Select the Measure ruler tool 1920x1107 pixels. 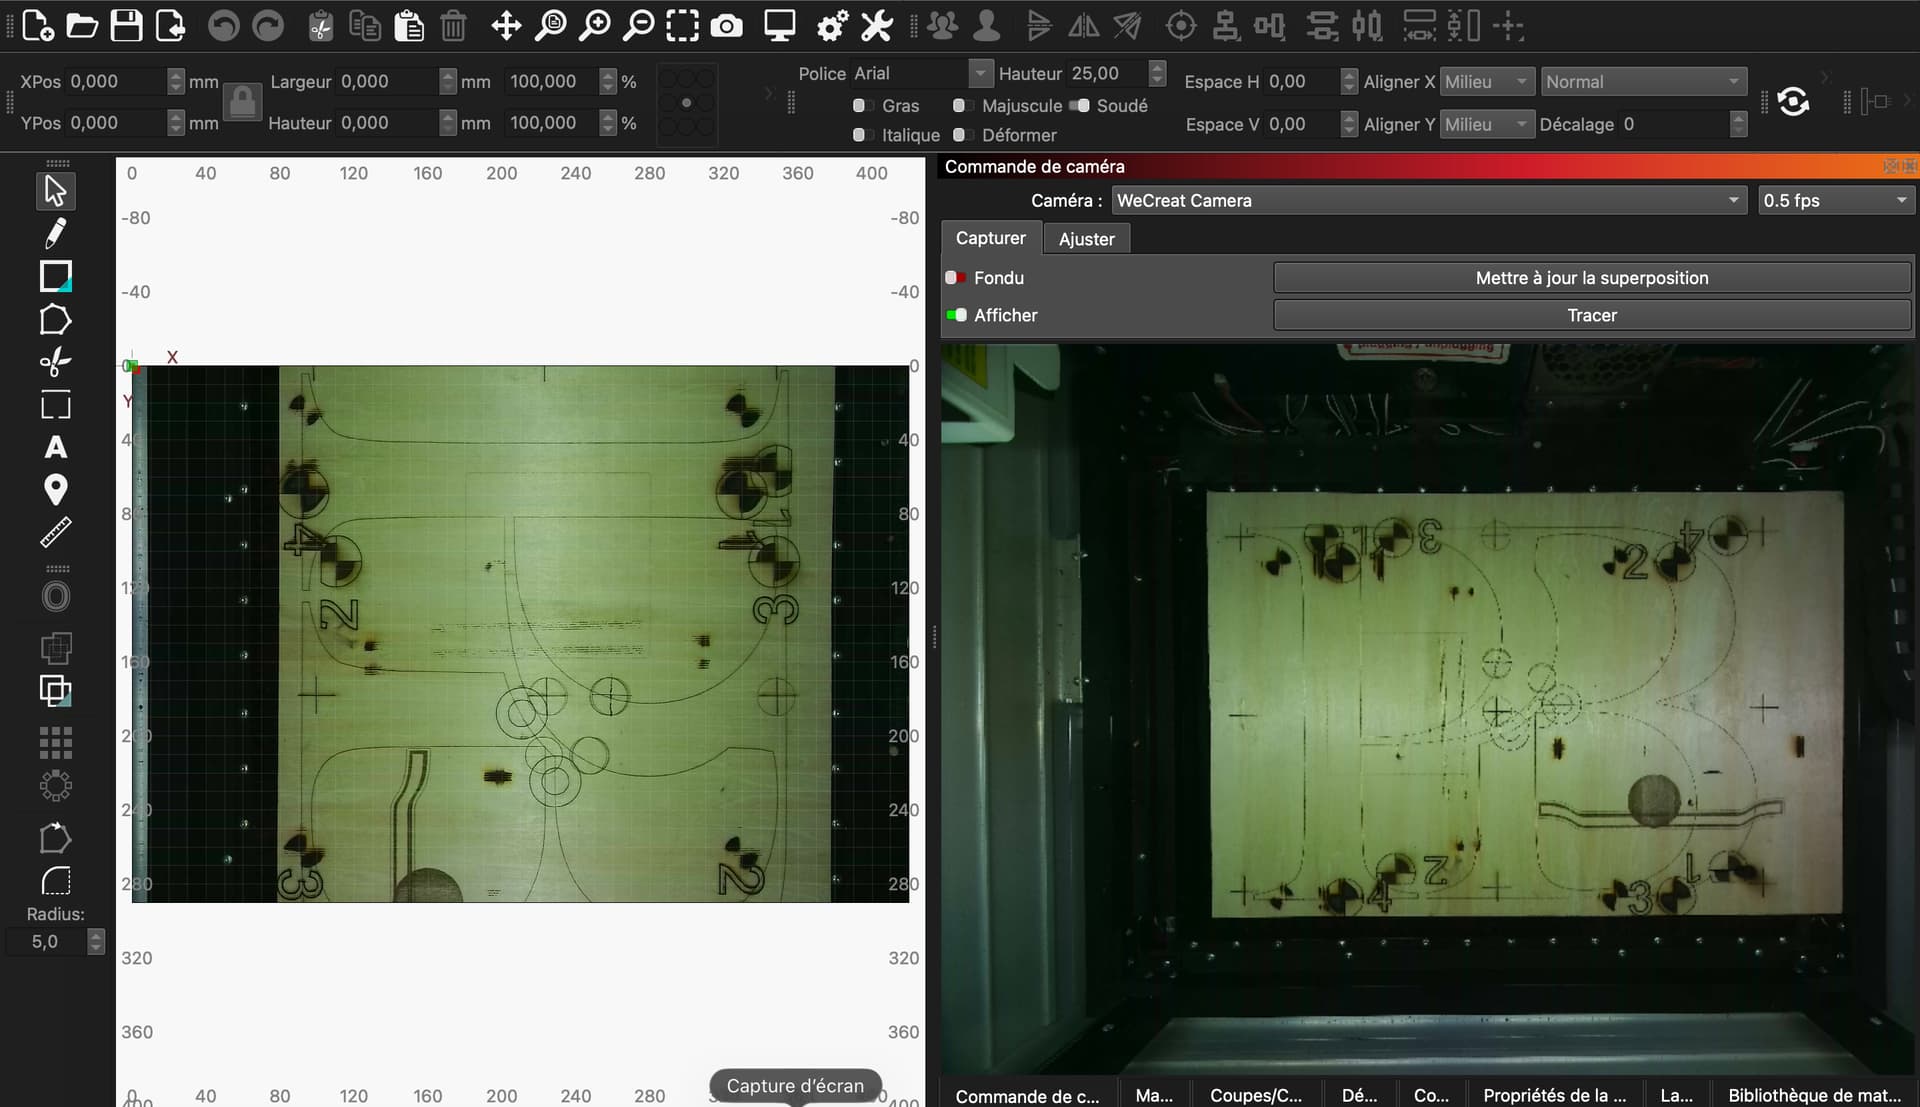55,533
